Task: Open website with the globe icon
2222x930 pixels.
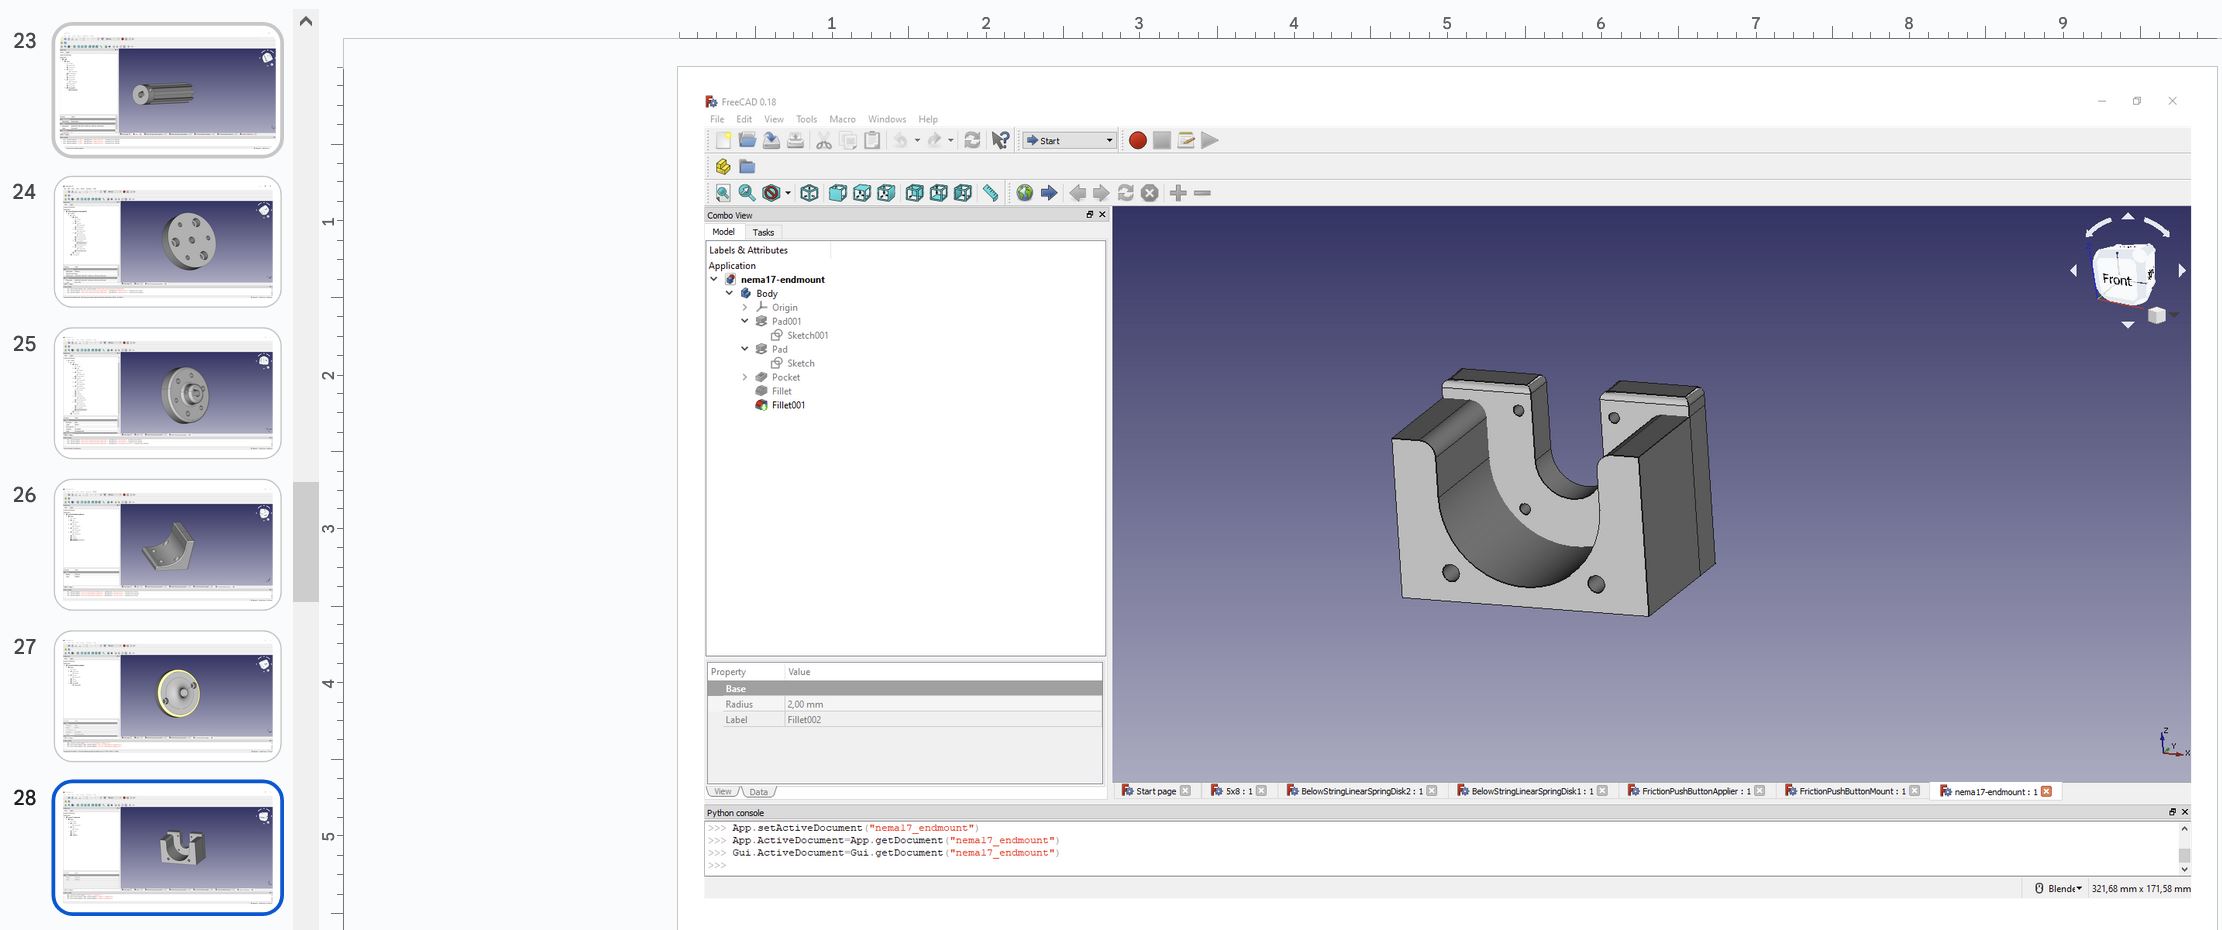Action: [x=1025, y=193]
